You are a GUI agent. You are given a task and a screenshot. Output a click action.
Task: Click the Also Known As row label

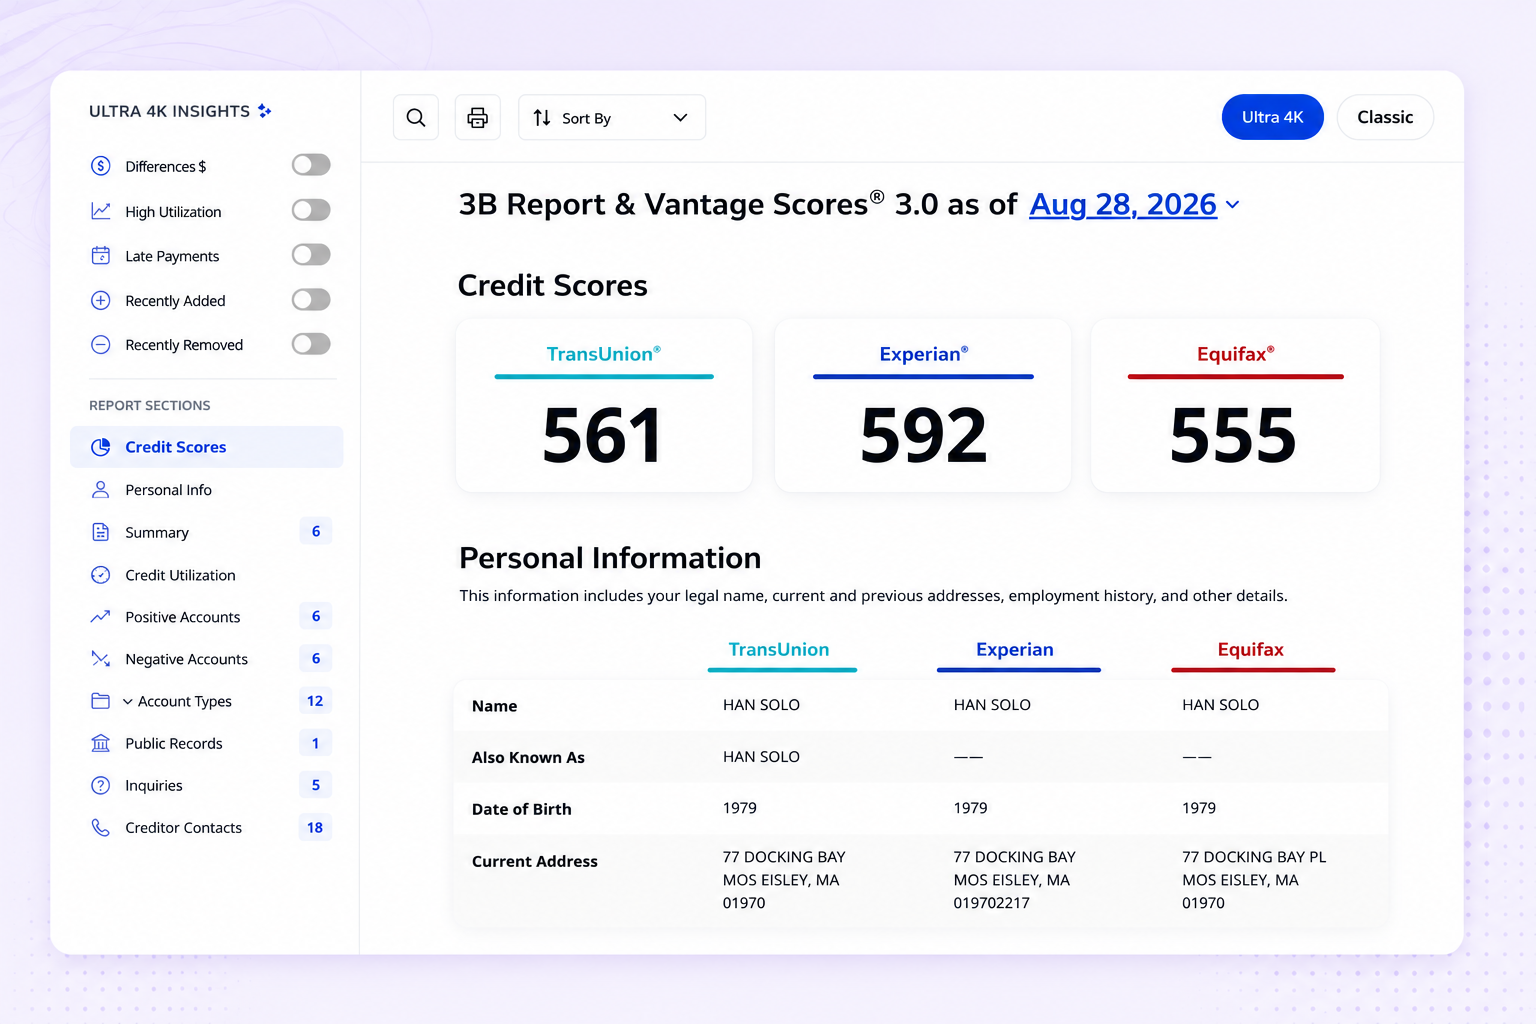click(528, 758)
